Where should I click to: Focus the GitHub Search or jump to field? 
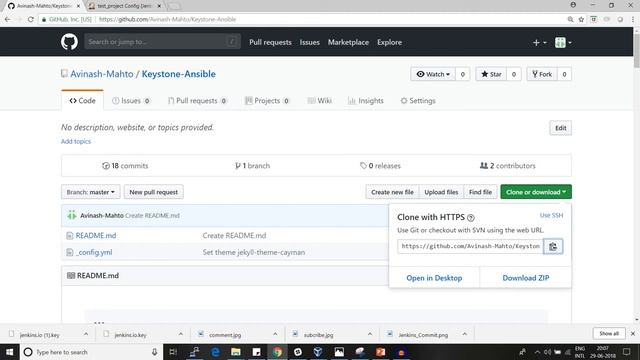(x=162, y=42)
